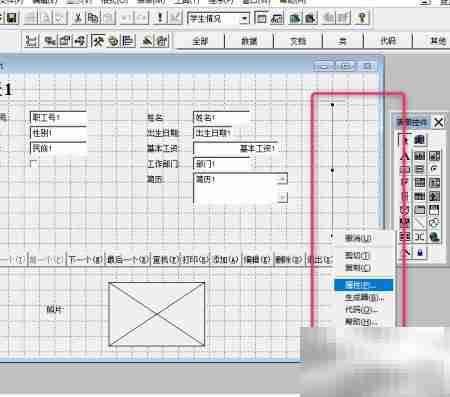Select the Separator tool in toolbox
The height and width of the screenshot is (397, 450).
click(420, 237)
